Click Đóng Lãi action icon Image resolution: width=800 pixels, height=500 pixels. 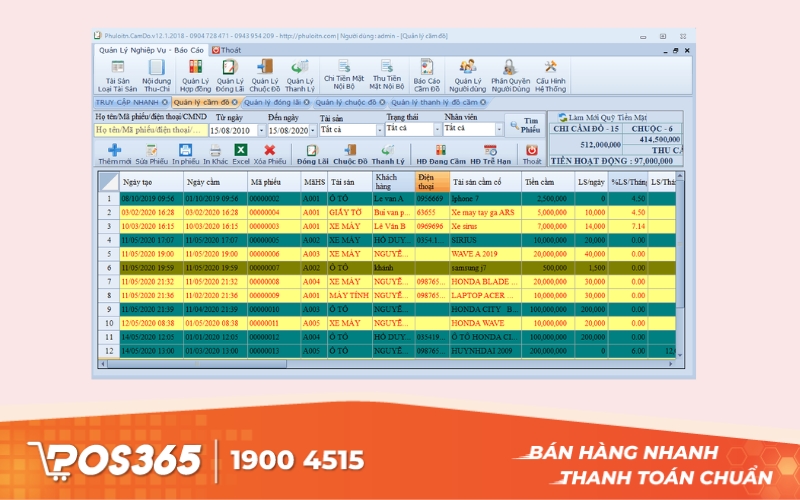pos(312,154)
